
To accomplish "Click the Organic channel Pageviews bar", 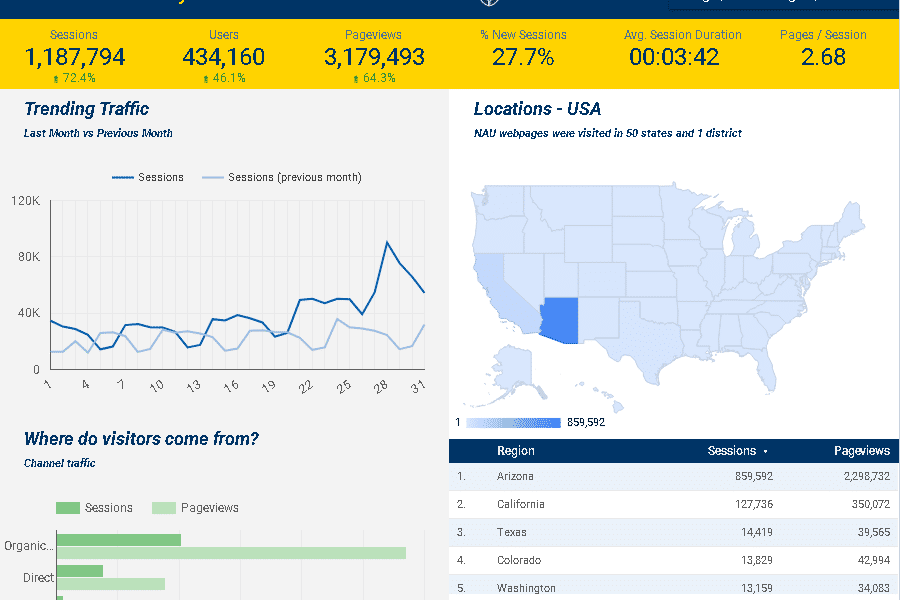I will click(231, 553).
